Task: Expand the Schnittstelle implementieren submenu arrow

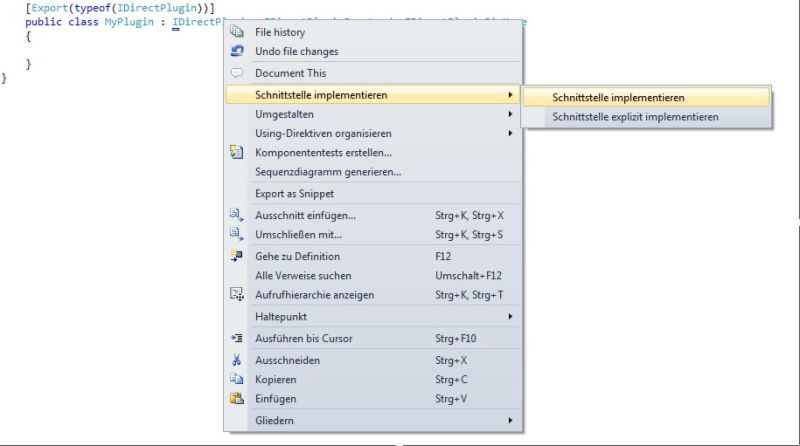Action: coord(510,95)
